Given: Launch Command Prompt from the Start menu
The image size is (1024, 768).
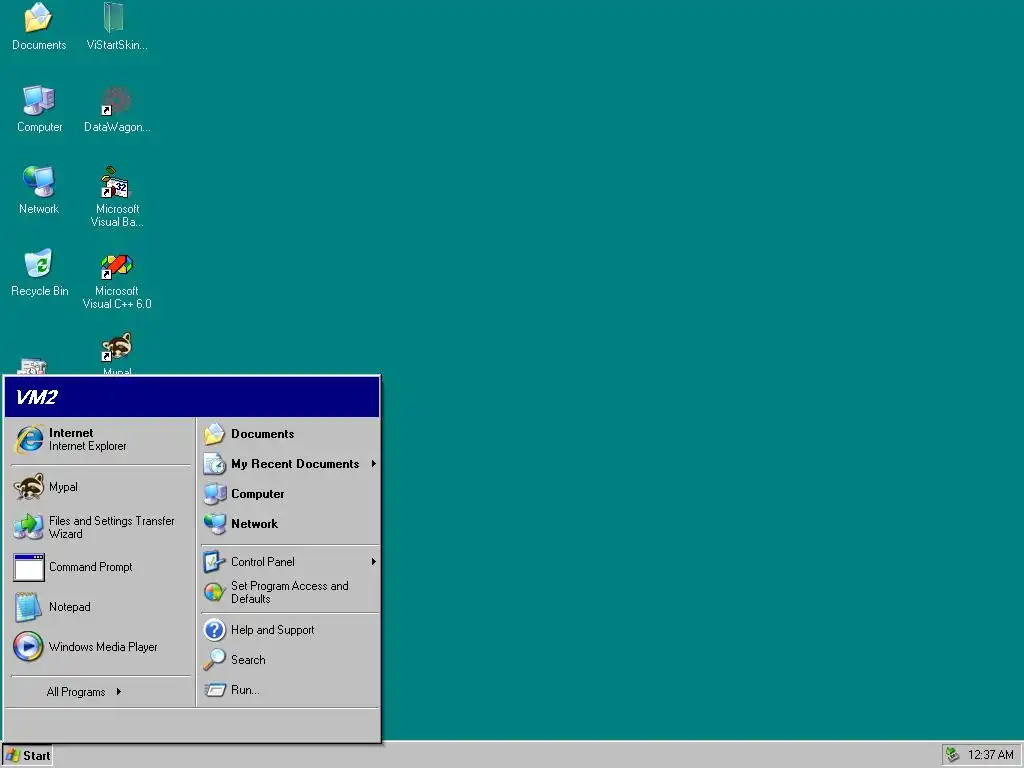Looking at the screenshot, I should (x=101, y=567).
